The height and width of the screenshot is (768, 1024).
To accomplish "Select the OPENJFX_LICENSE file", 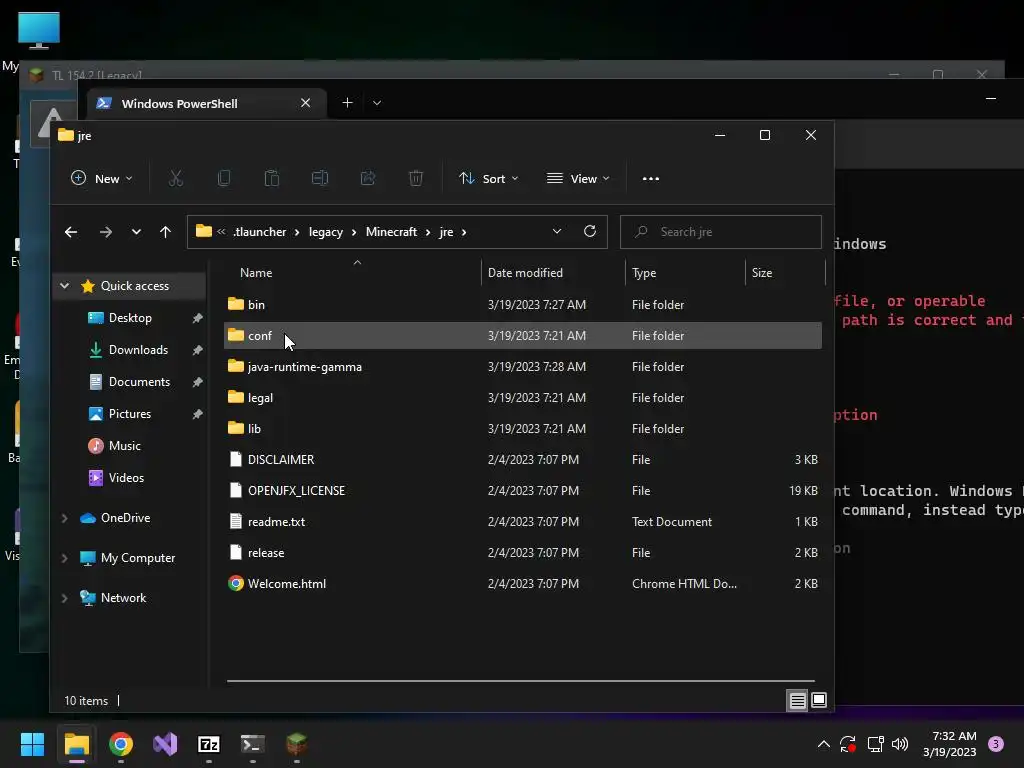I will [522, 490].
